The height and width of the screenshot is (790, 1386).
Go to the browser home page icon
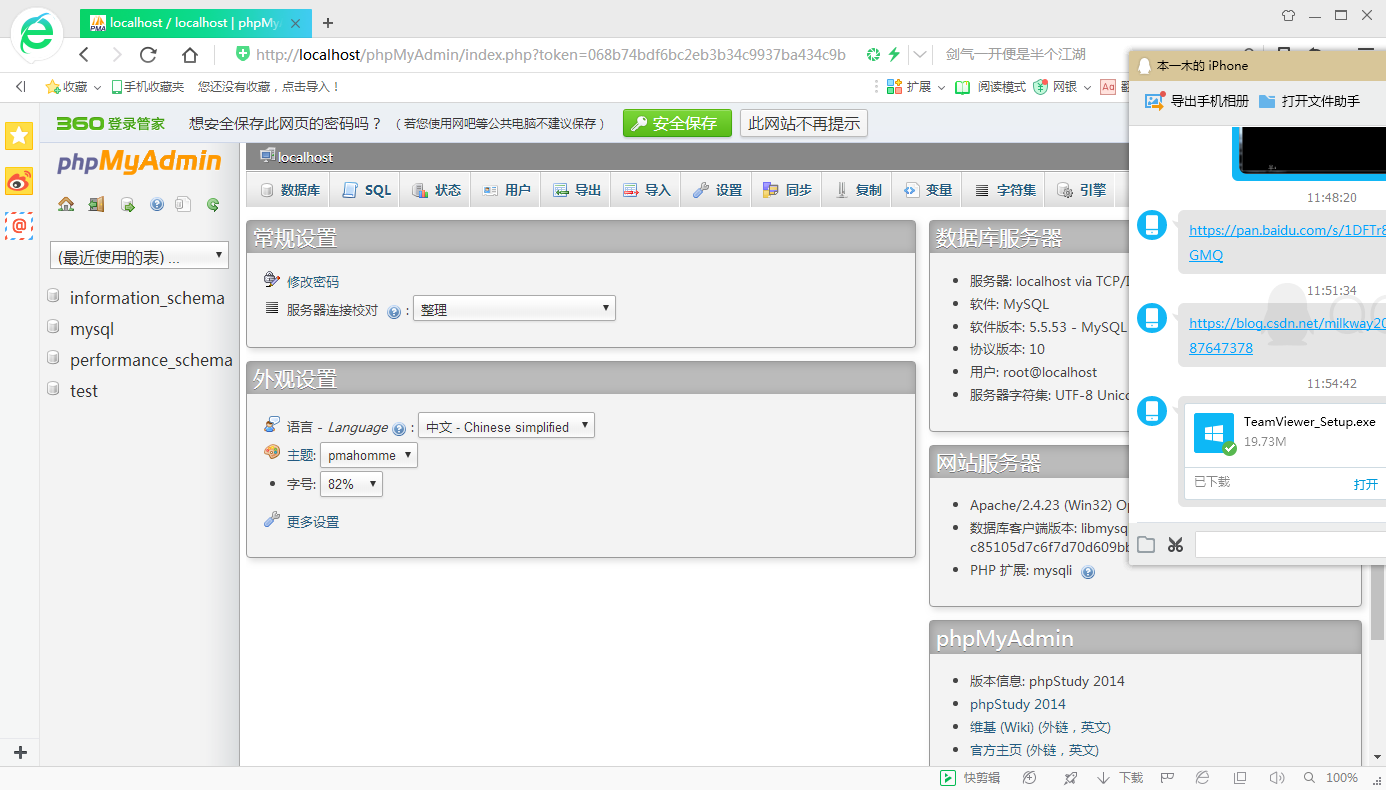190,55
